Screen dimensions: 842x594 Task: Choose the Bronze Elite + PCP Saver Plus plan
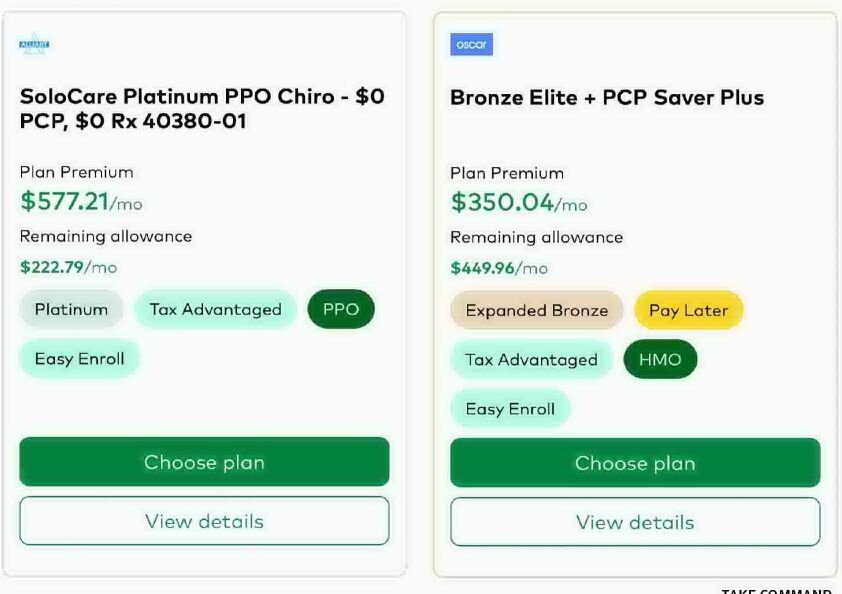[x=635, y=463]
